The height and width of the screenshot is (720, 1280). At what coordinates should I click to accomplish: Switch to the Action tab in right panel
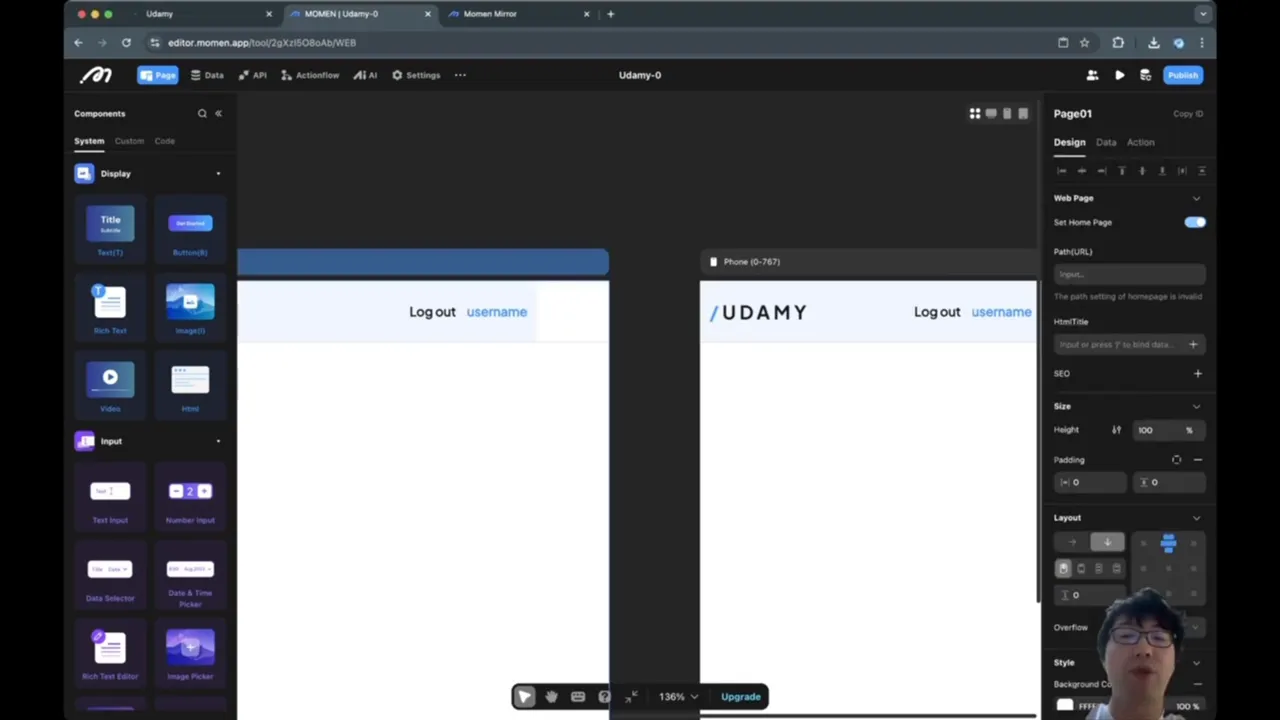[x=1140, y=142]
